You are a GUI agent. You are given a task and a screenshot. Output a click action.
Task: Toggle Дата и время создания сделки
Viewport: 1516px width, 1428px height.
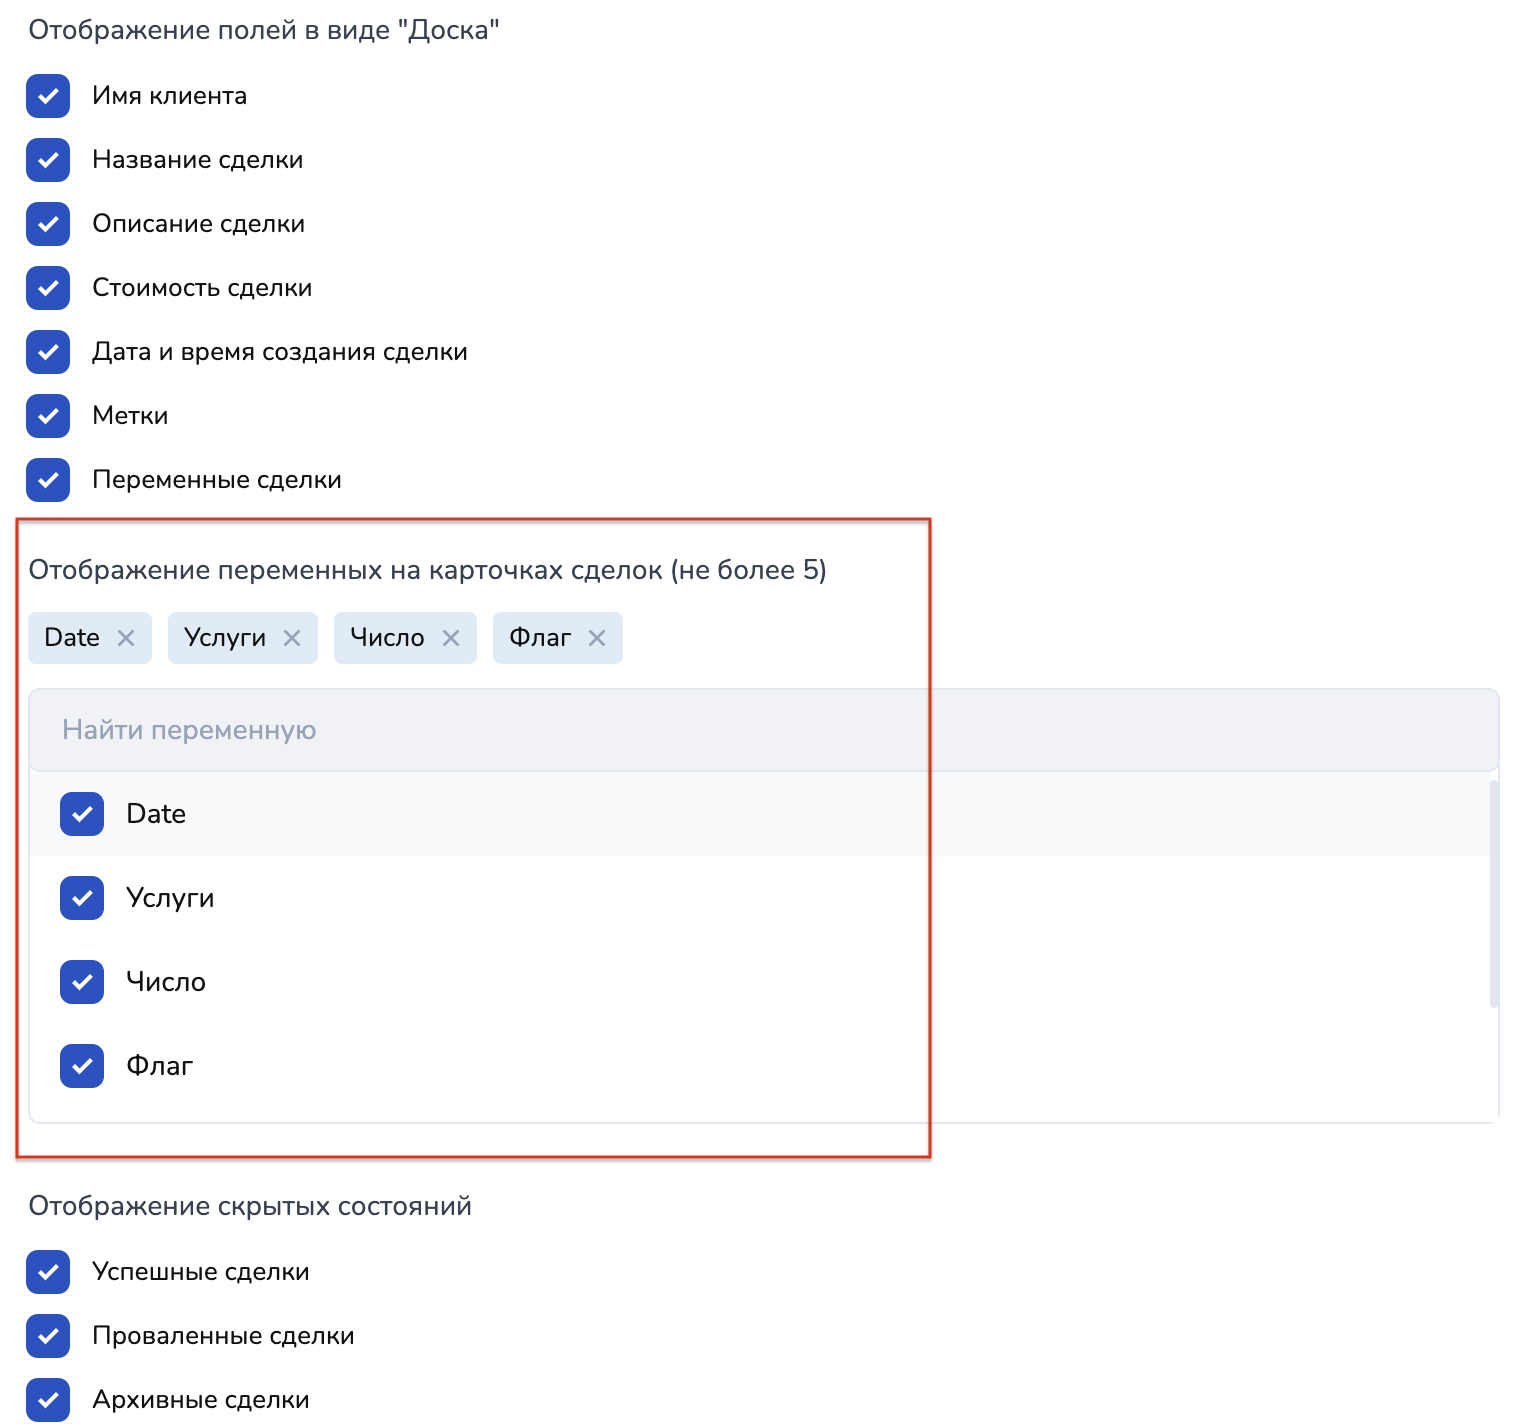(48, 352)
